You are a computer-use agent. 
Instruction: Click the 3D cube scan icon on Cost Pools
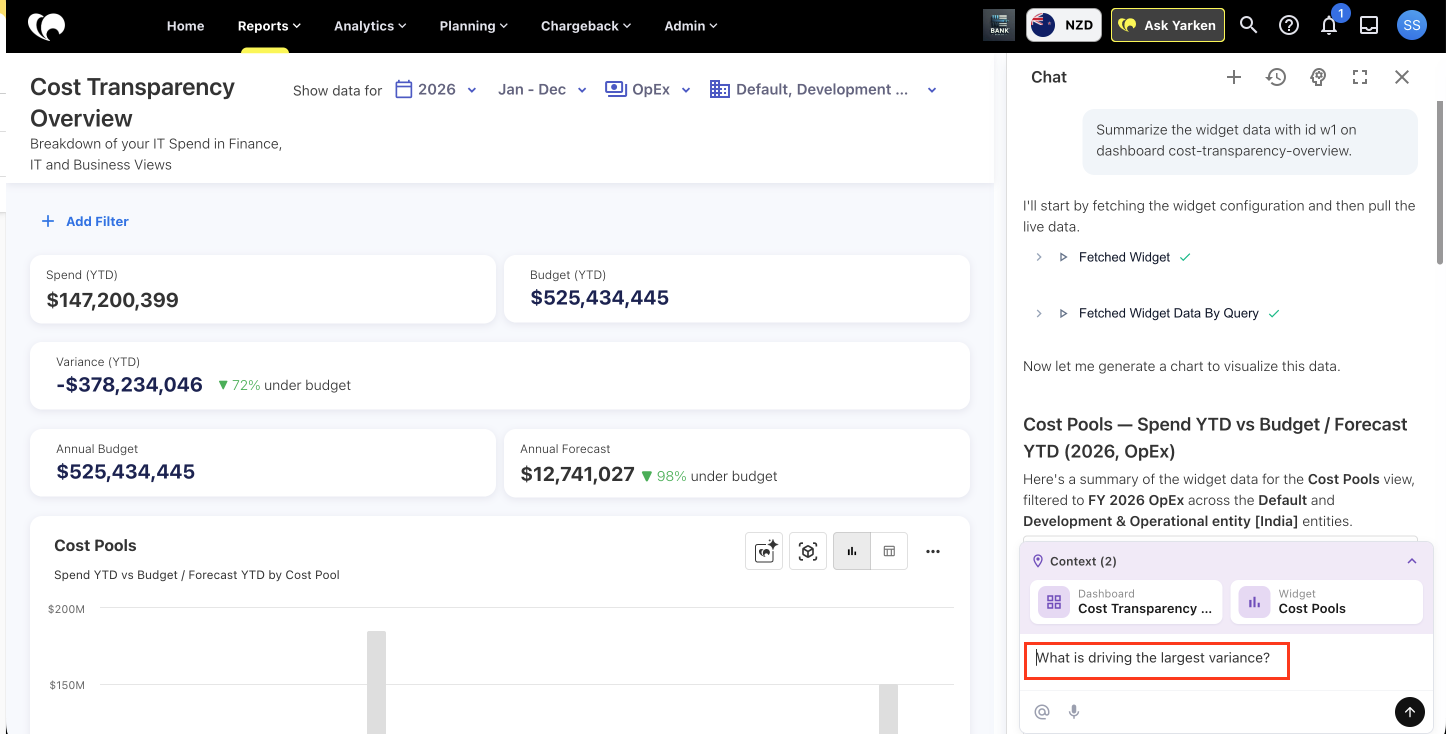click(808, 551)
